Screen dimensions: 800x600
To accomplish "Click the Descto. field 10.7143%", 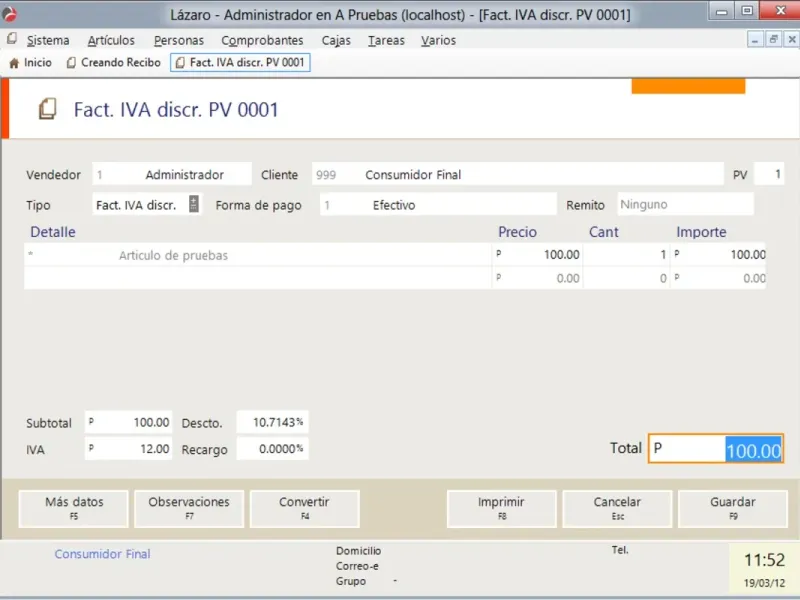I will [x=272, y=422].
